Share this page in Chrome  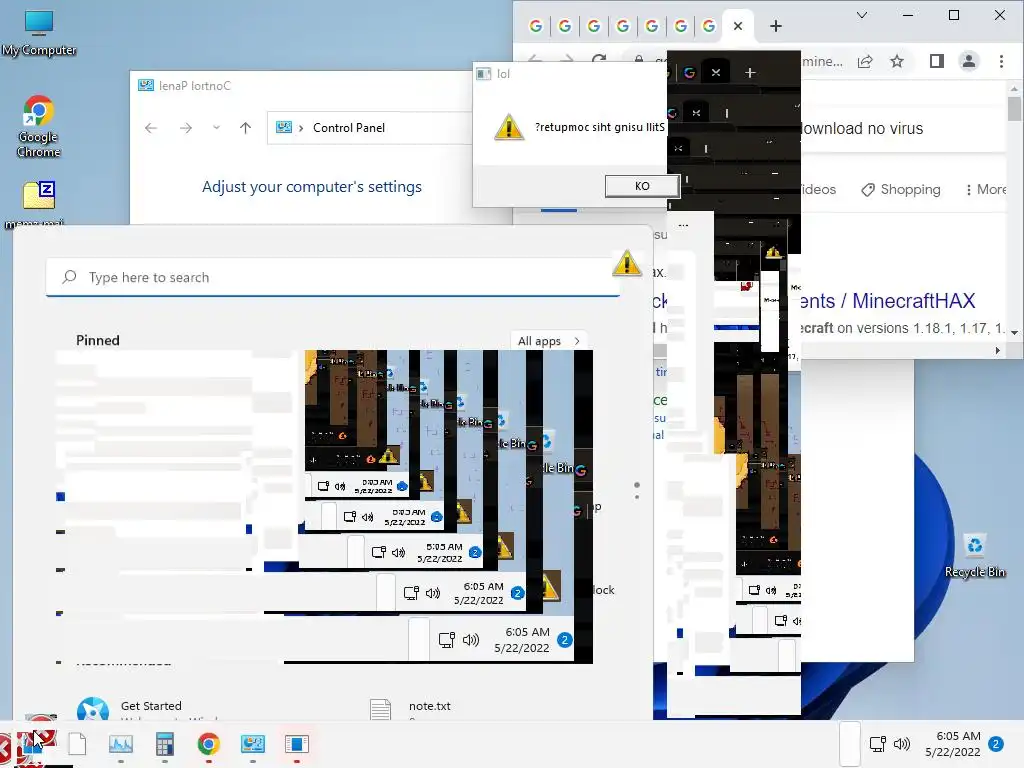click(x=865, y=61)
